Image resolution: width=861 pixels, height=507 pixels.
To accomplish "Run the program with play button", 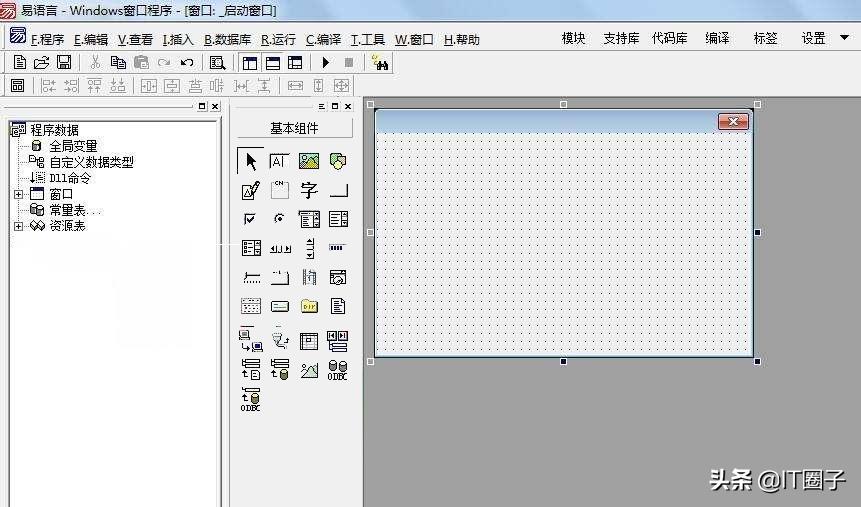I will [x=326, y=63].
